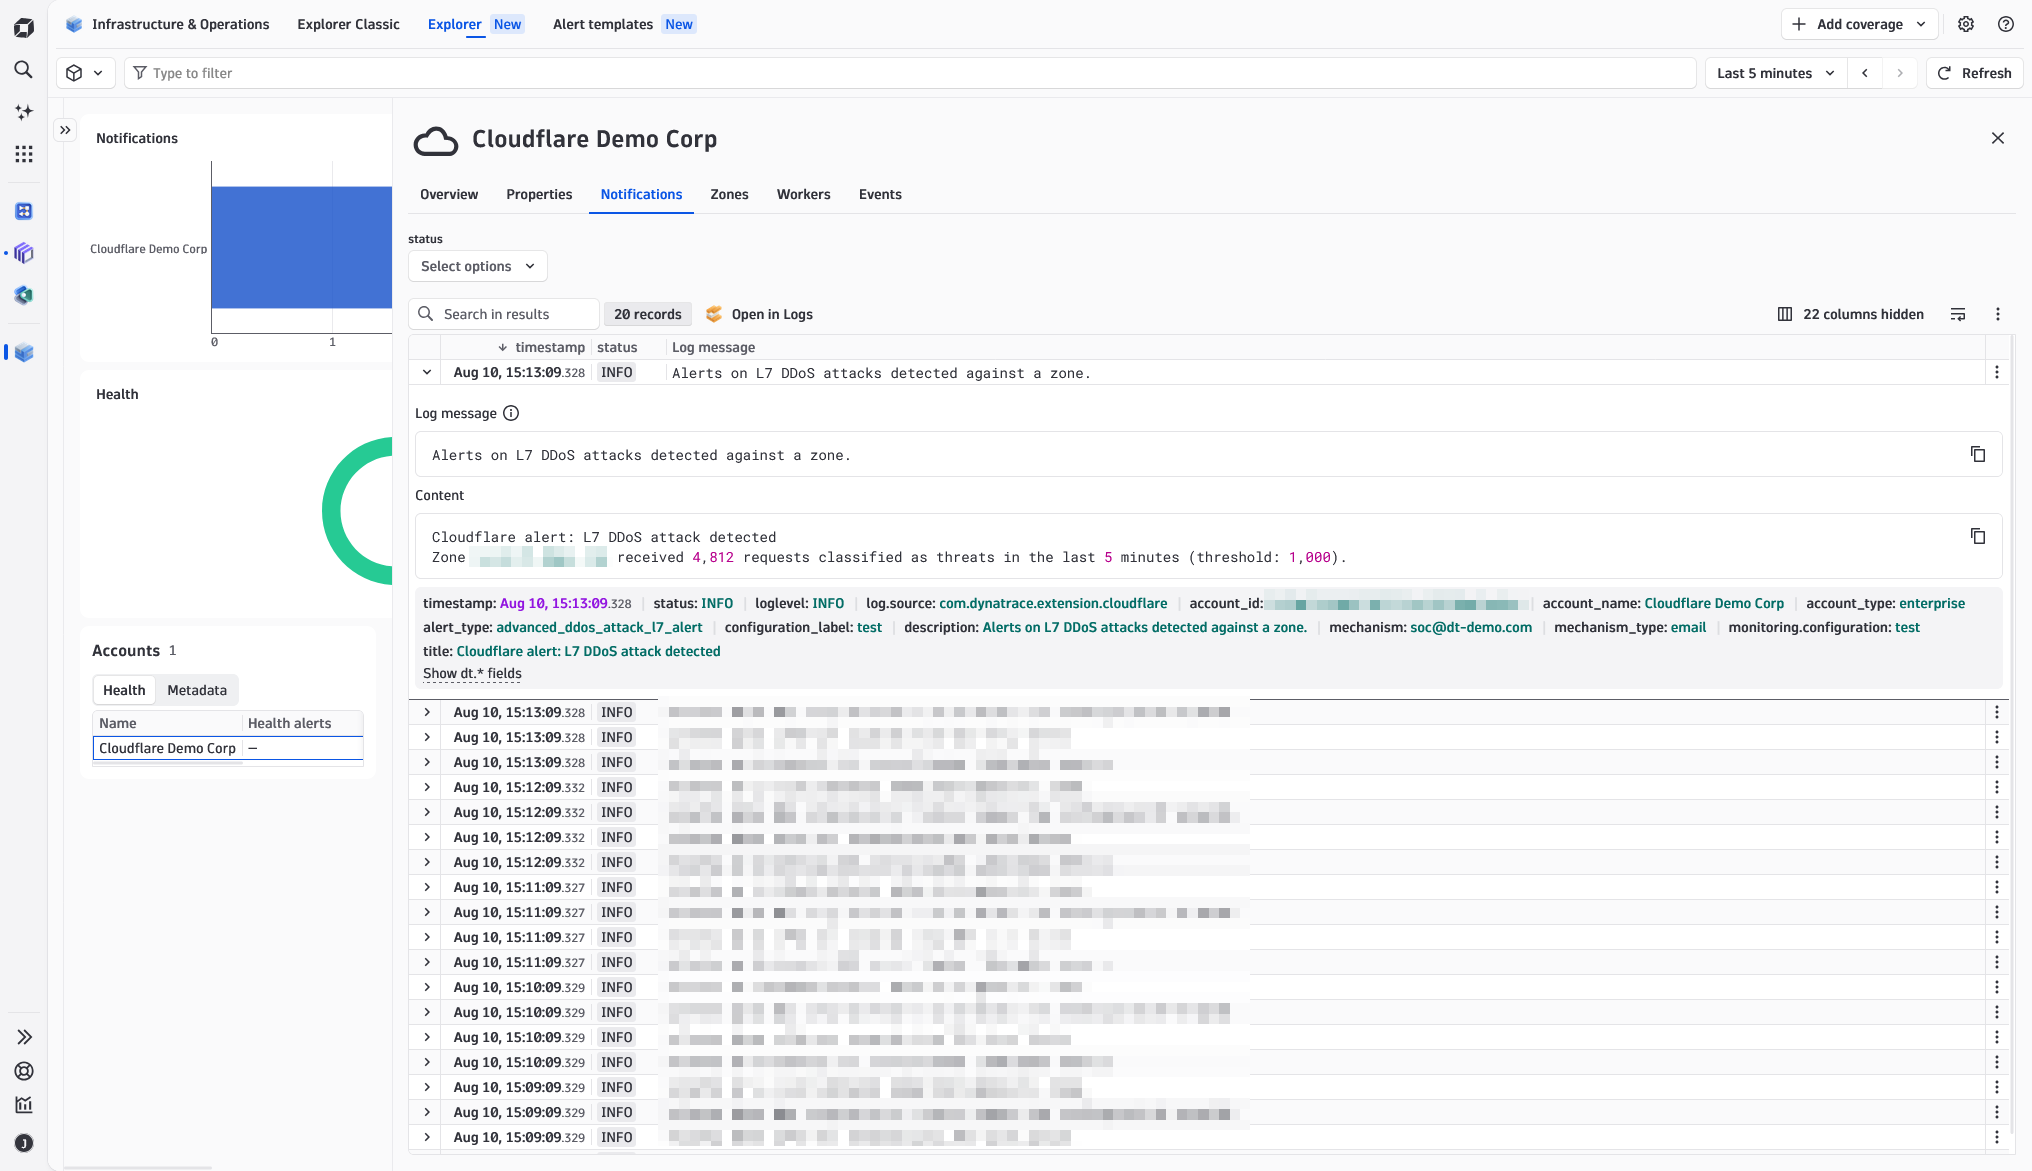Viewport: 2032px width, 1171px height.
Task: Click the Log message column header
Action: coord(713,347)
